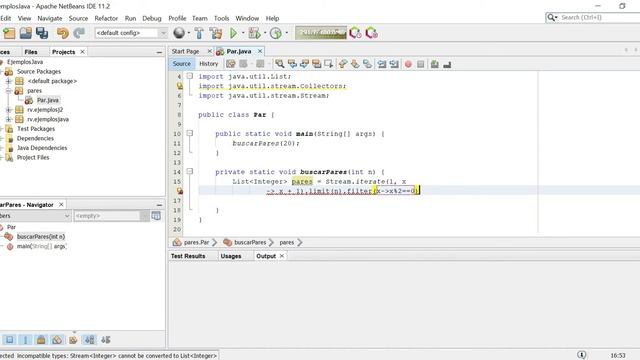Click the Uncomment icon at editor toolbar end
The width and height of the screenshot is (640, 360).
click(447, 64)
